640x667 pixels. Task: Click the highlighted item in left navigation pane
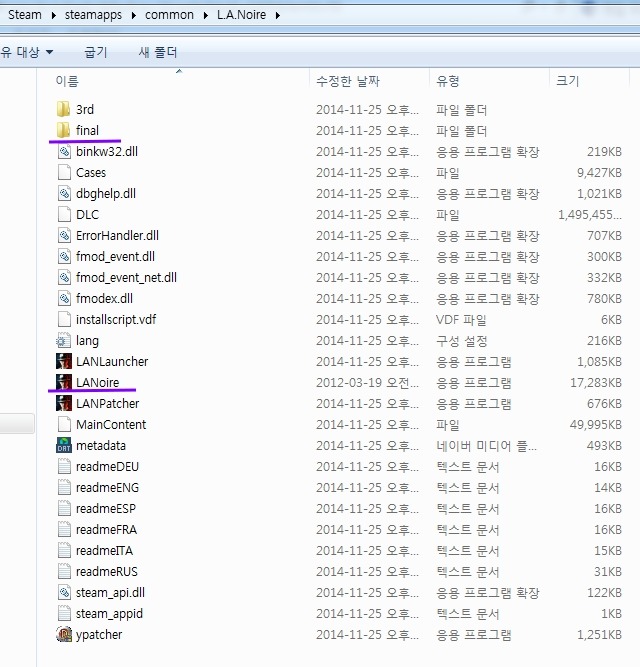point(17,423)
